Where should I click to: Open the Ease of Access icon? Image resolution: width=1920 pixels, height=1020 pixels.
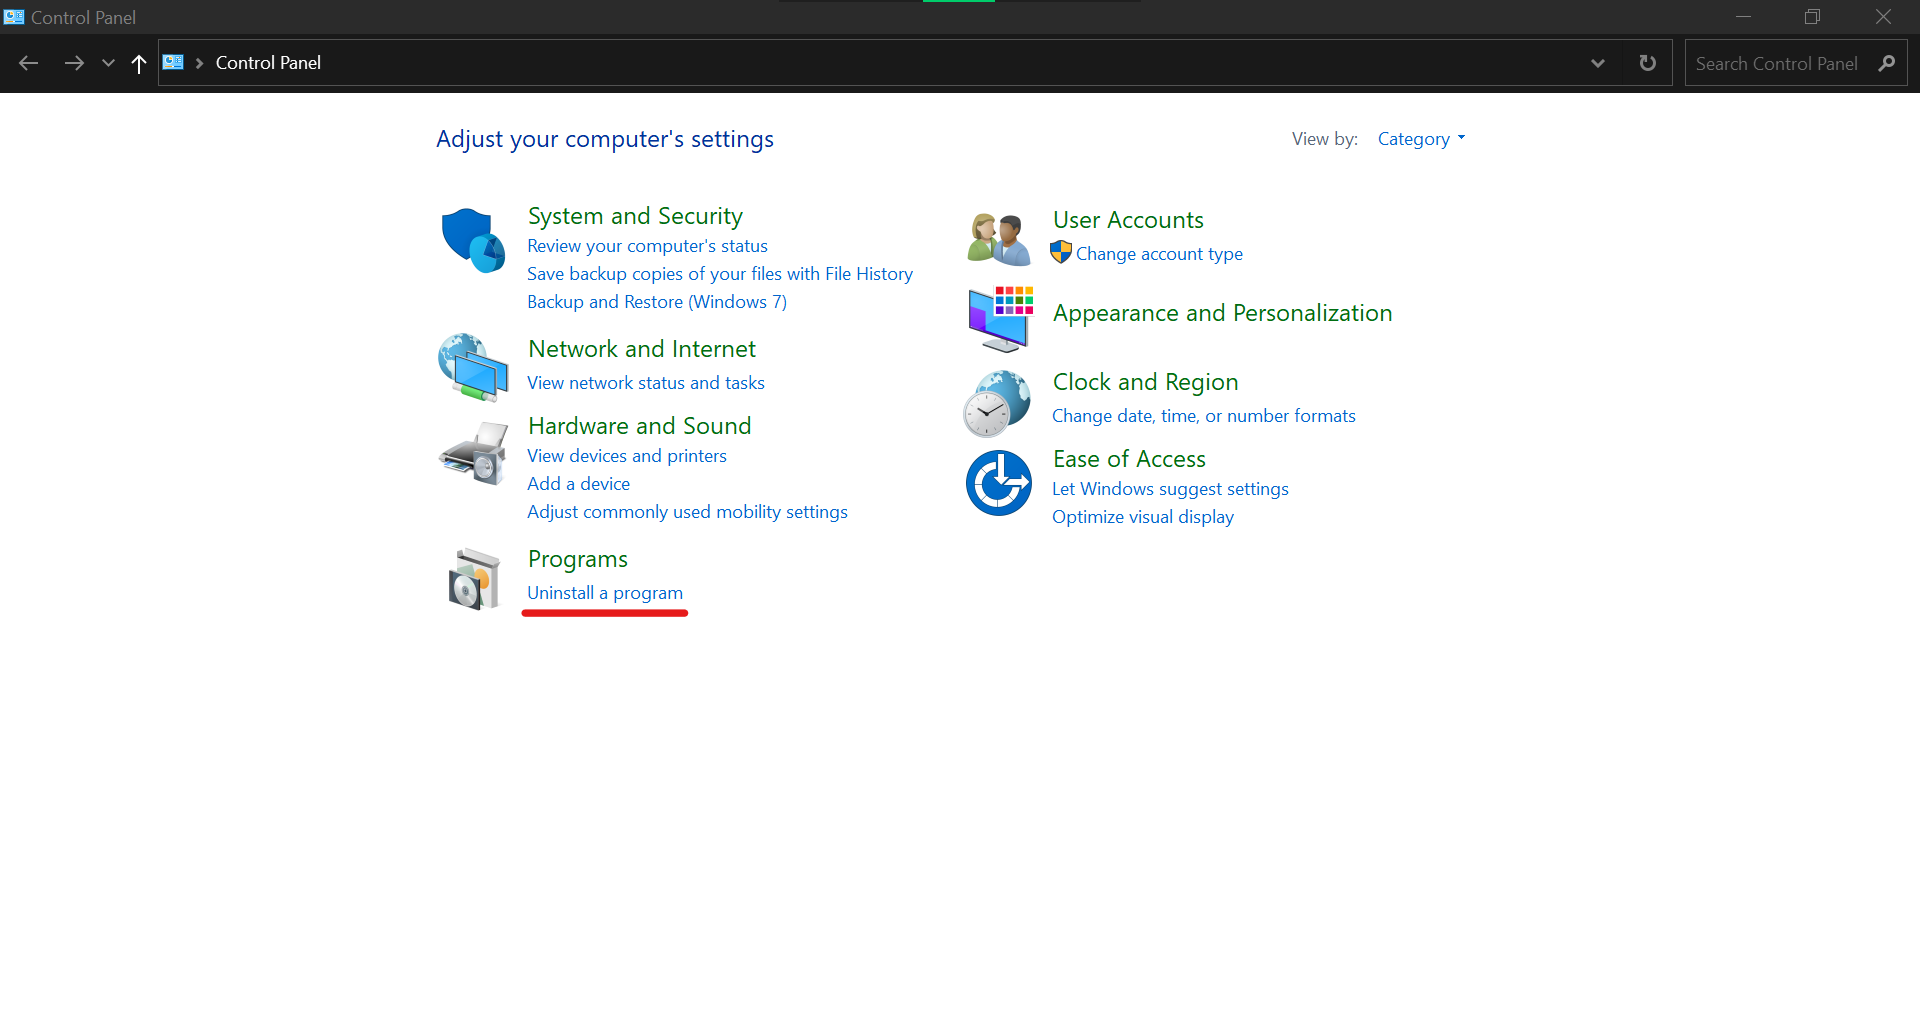[998, 483]
